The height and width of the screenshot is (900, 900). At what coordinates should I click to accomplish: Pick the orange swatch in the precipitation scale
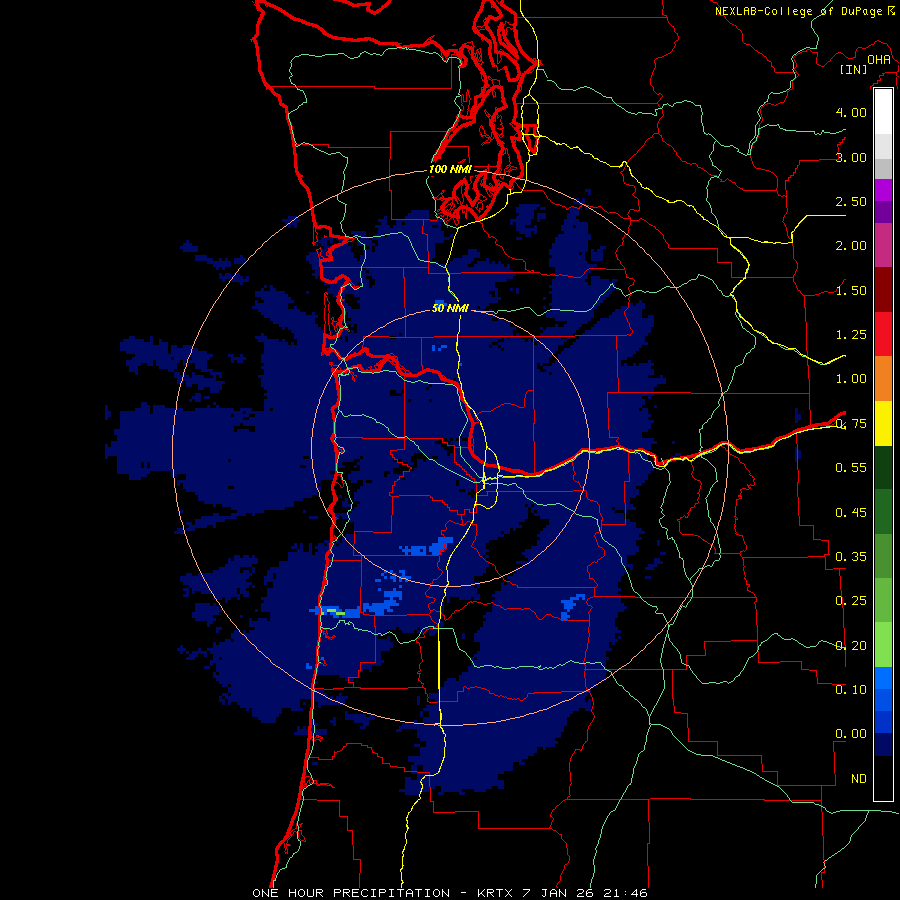pos(883,378)
